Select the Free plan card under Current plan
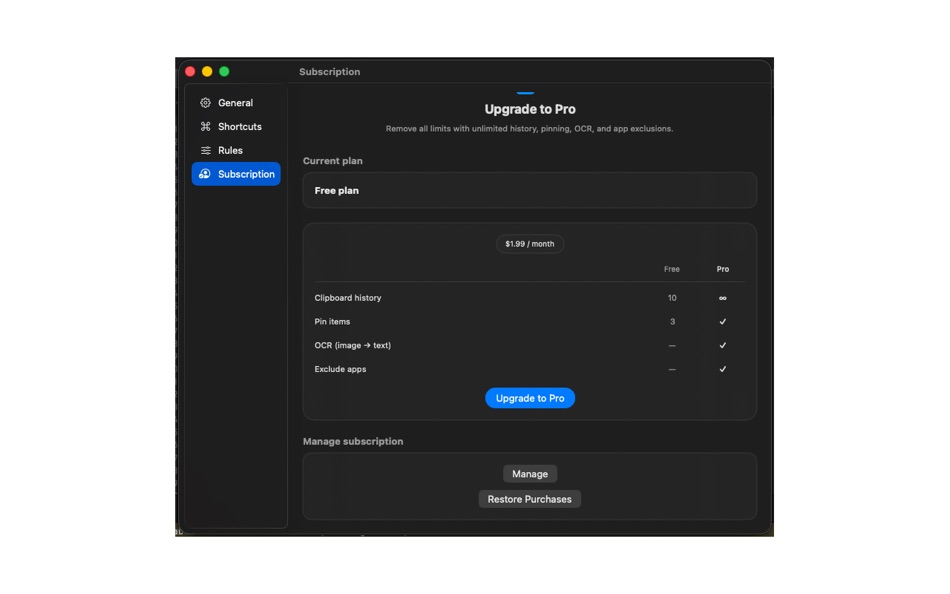This screenshot has height=594, width=950. point(529,190)
